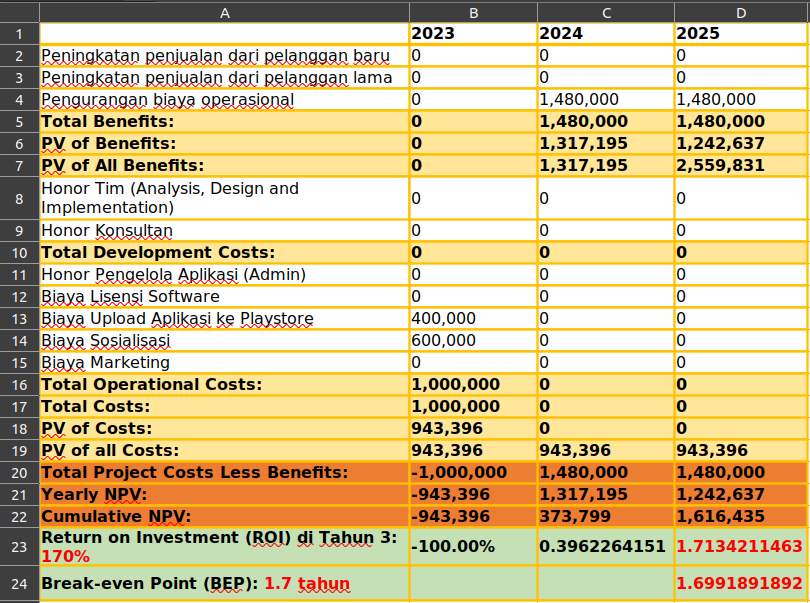The height and width of the screenshot is (603, 810).
Task: Click the red 1.6991891892 BEP value
Action: point(740,583)
